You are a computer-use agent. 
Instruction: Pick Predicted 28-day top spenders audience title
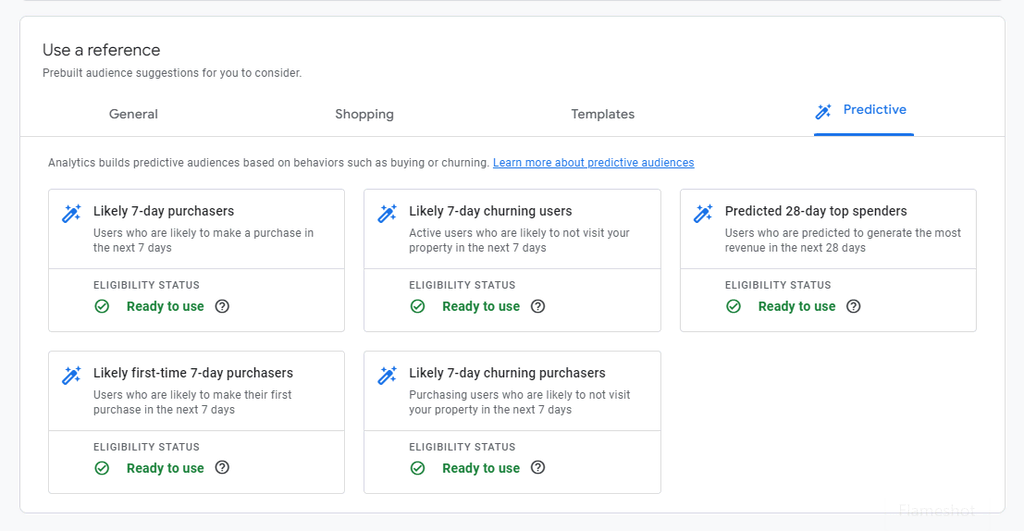coord(815,211)
